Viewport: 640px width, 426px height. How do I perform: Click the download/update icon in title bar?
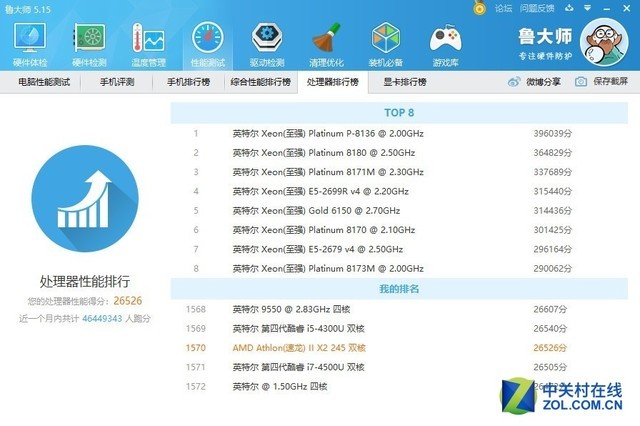tap(569, 8)
